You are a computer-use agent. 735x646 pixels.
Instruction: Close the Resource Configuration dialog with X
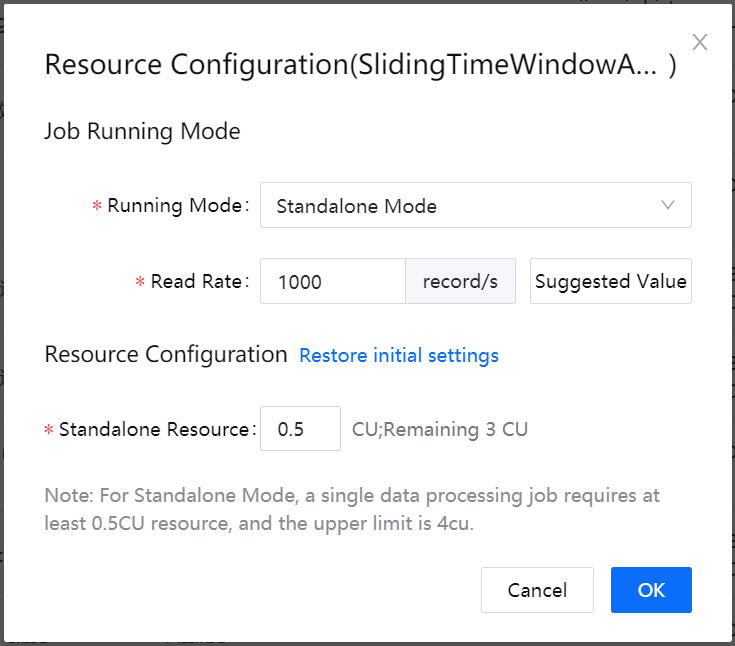[700, 42]
